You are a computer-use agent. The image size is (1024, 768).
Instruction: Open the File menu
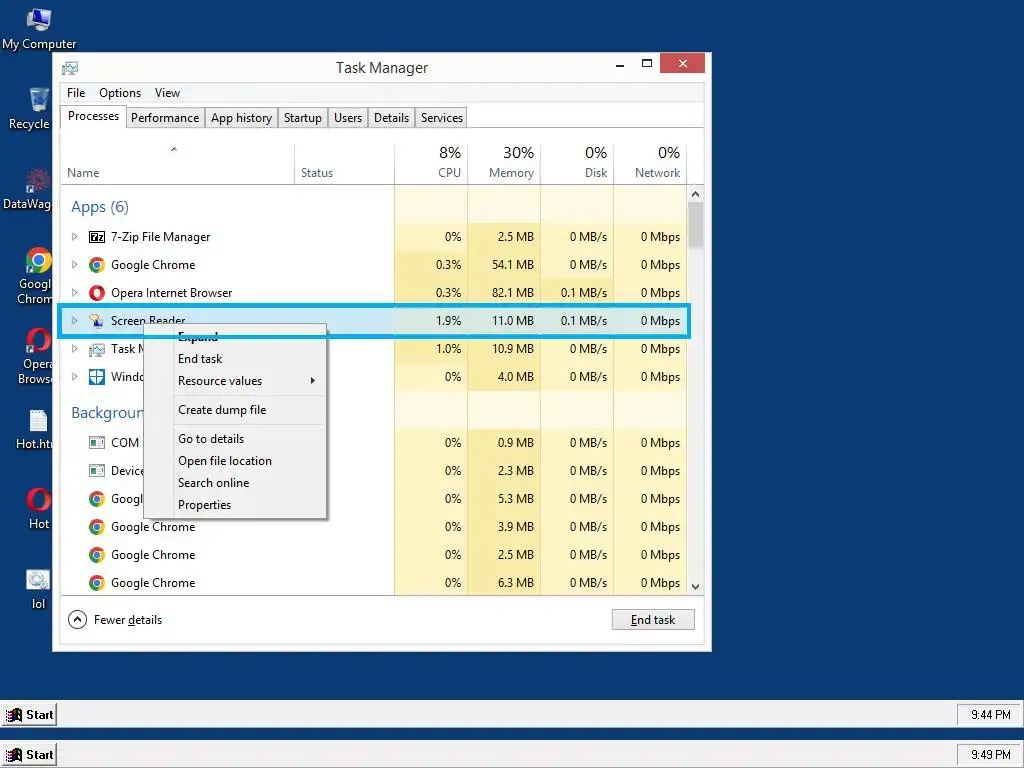76,93
